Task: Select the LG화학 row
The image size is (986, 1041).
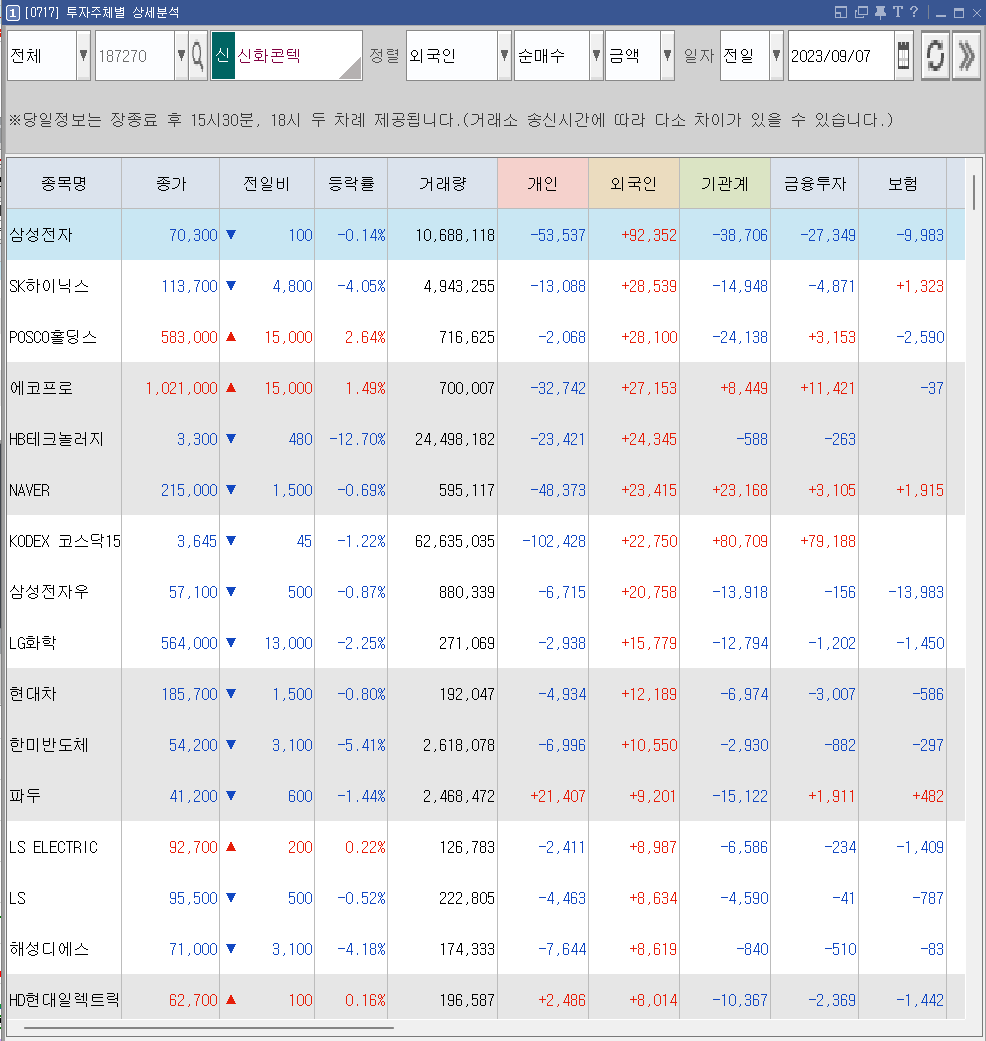Action: pos(485,643)
